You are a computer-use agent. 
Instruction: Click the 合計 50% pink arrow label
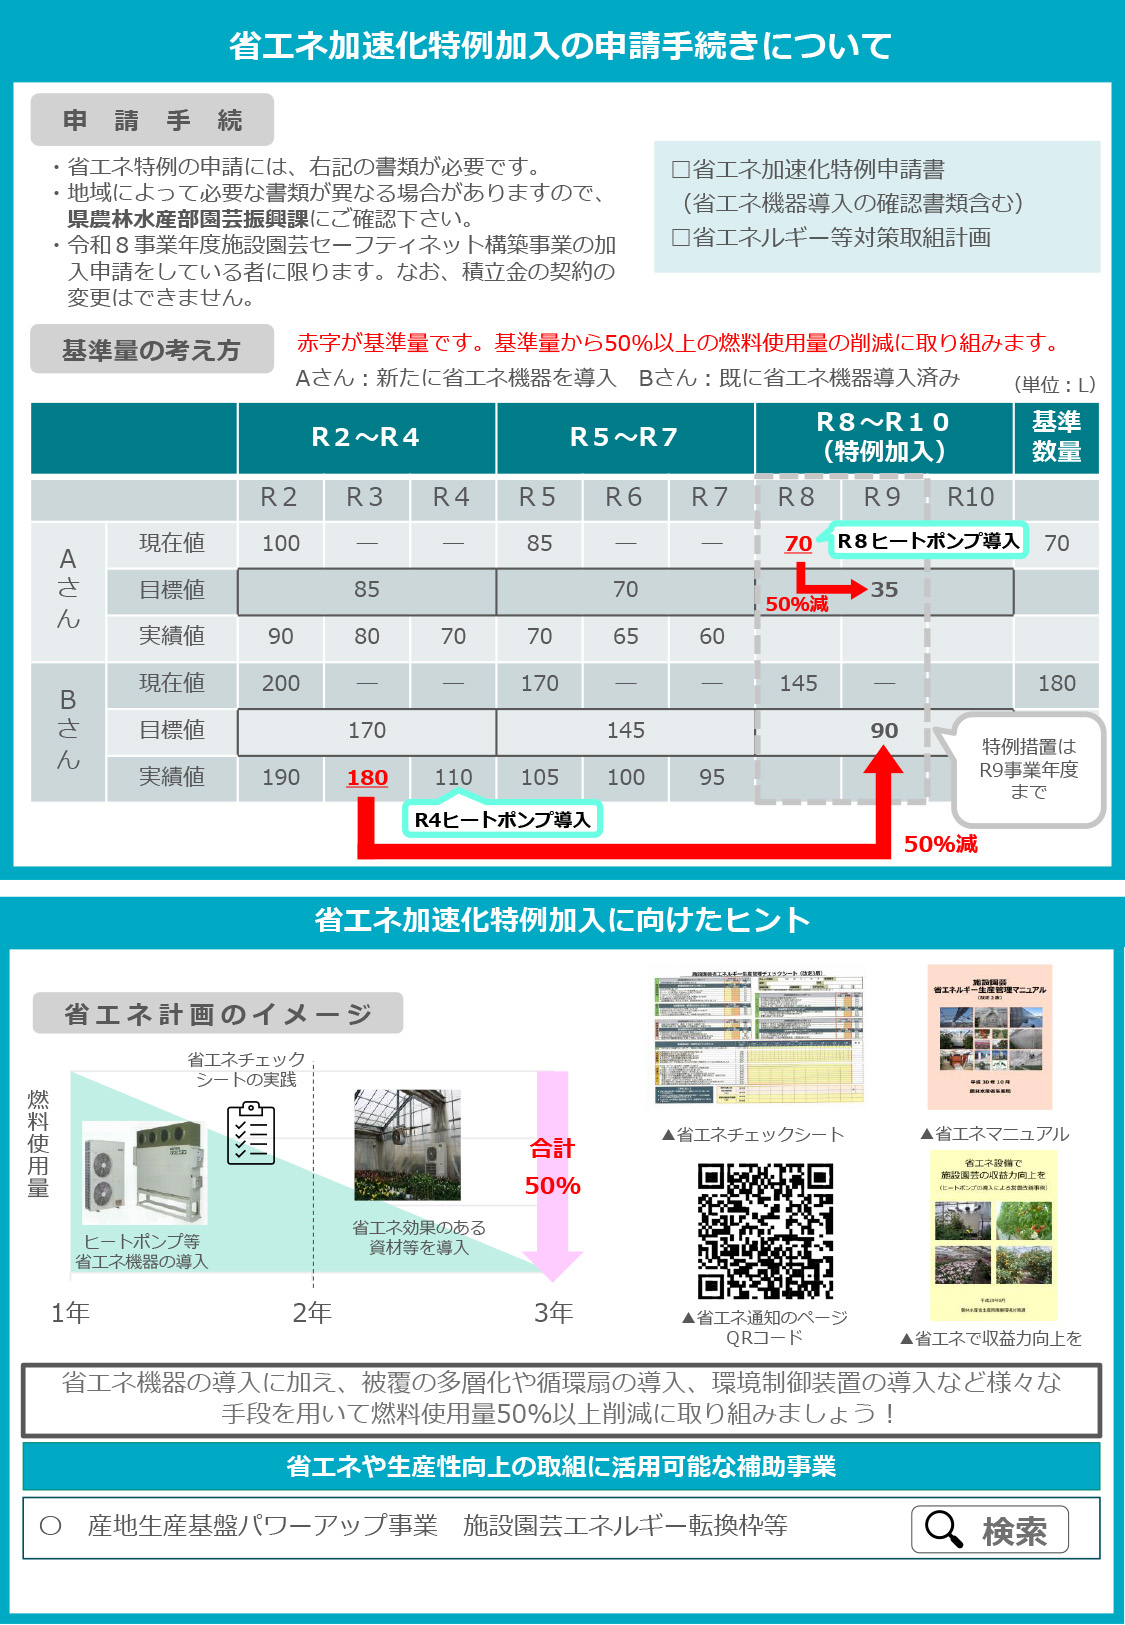553,1167
